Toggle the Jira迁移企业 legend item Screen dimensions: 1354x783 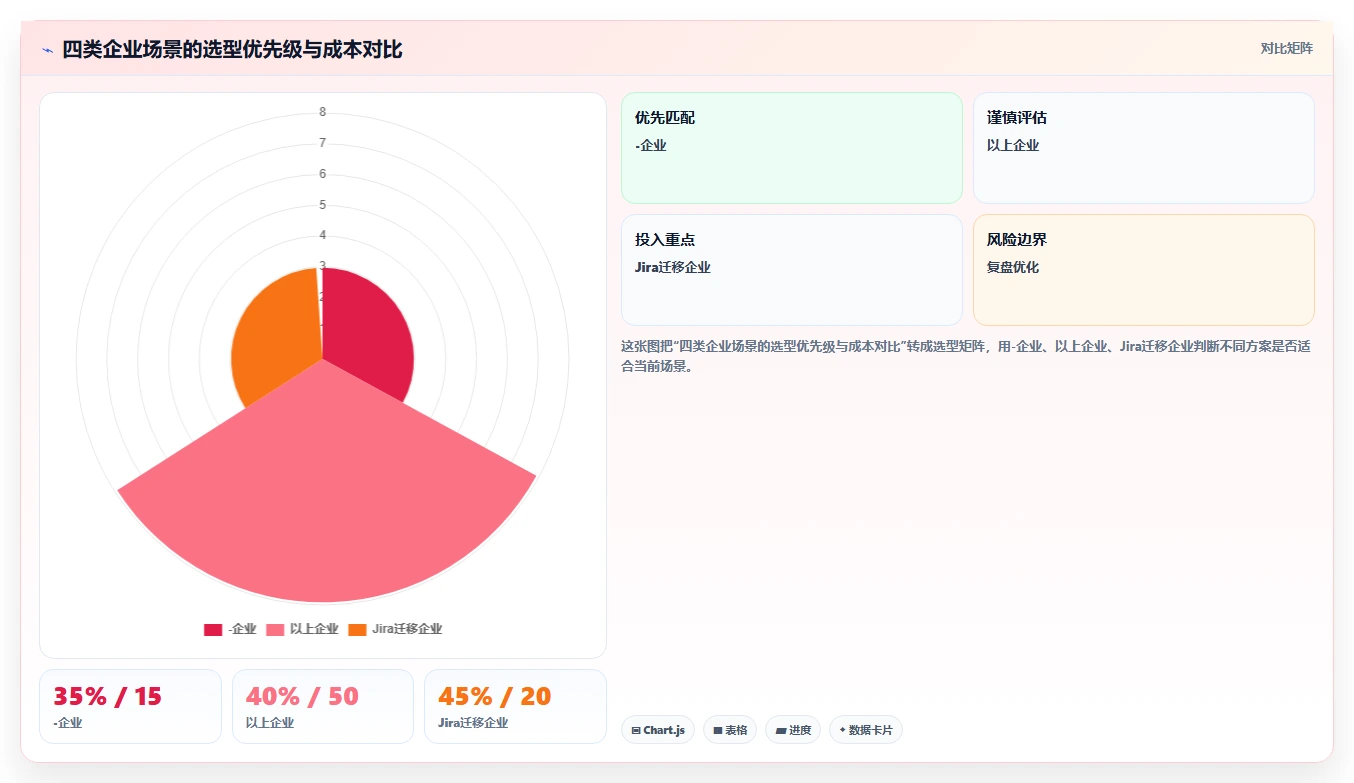click(x=395, y=629)
